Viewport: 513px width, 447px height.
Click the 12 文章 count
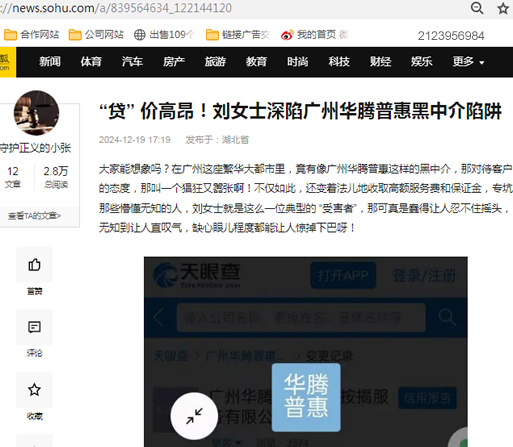[x=13, y=177]
